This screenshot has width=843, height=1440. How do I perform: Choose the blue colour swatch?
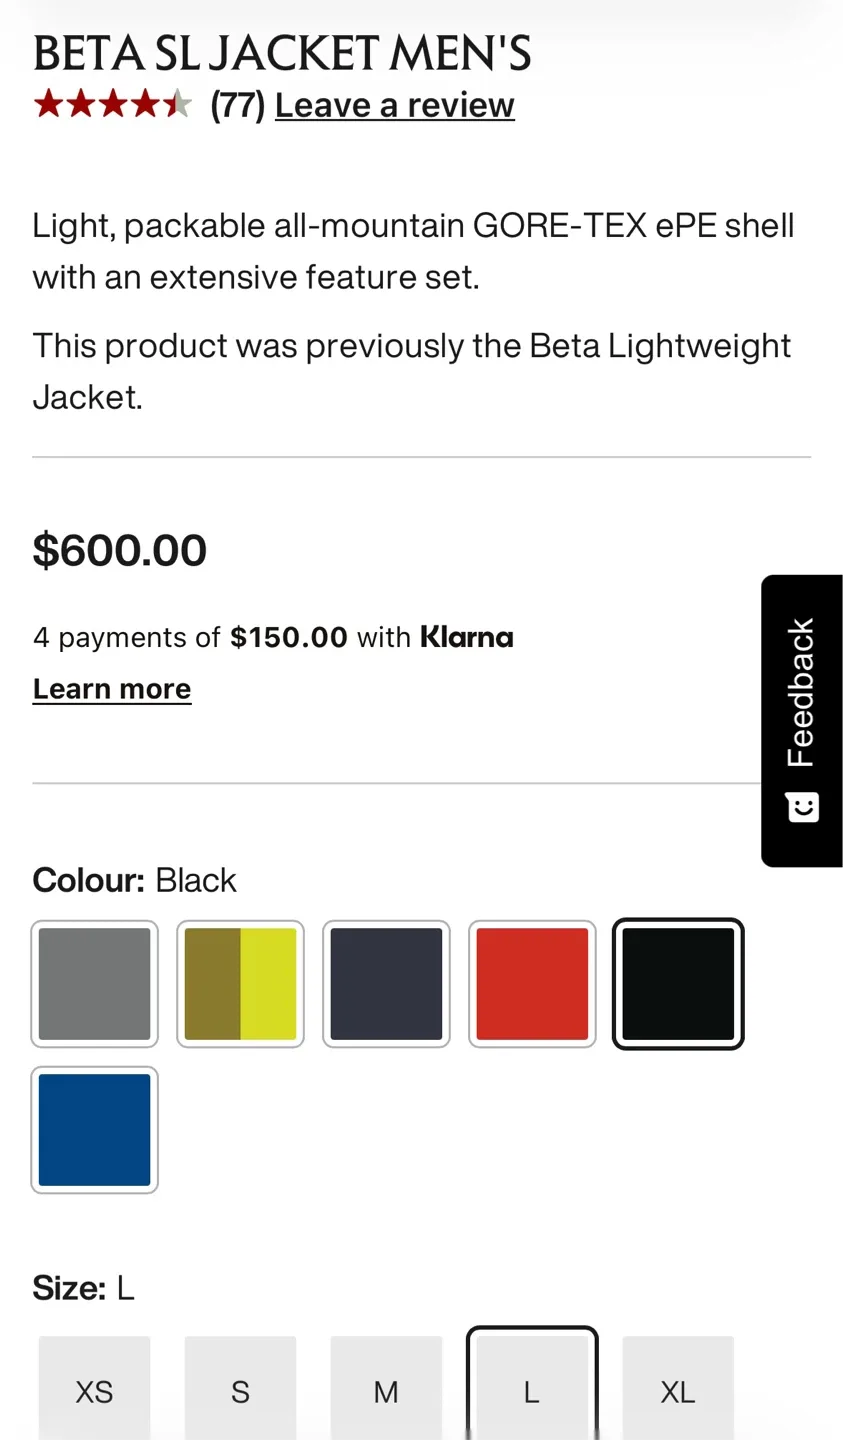click(94, 1129)
